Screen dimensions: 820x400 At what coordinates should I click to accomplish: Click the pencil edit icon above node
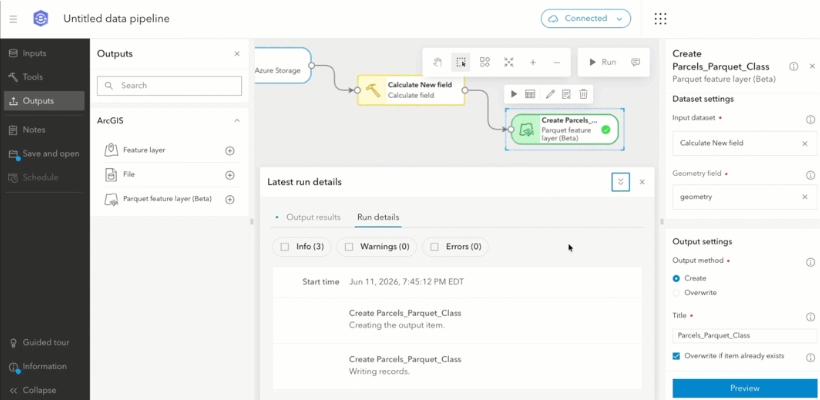(550, 94)
